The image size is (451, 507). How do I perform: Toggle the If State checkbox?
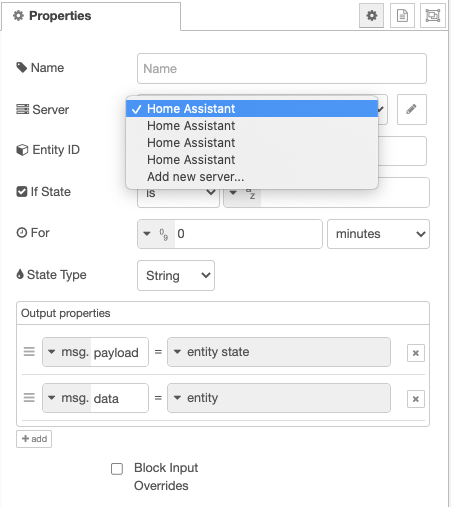(22, 192)
